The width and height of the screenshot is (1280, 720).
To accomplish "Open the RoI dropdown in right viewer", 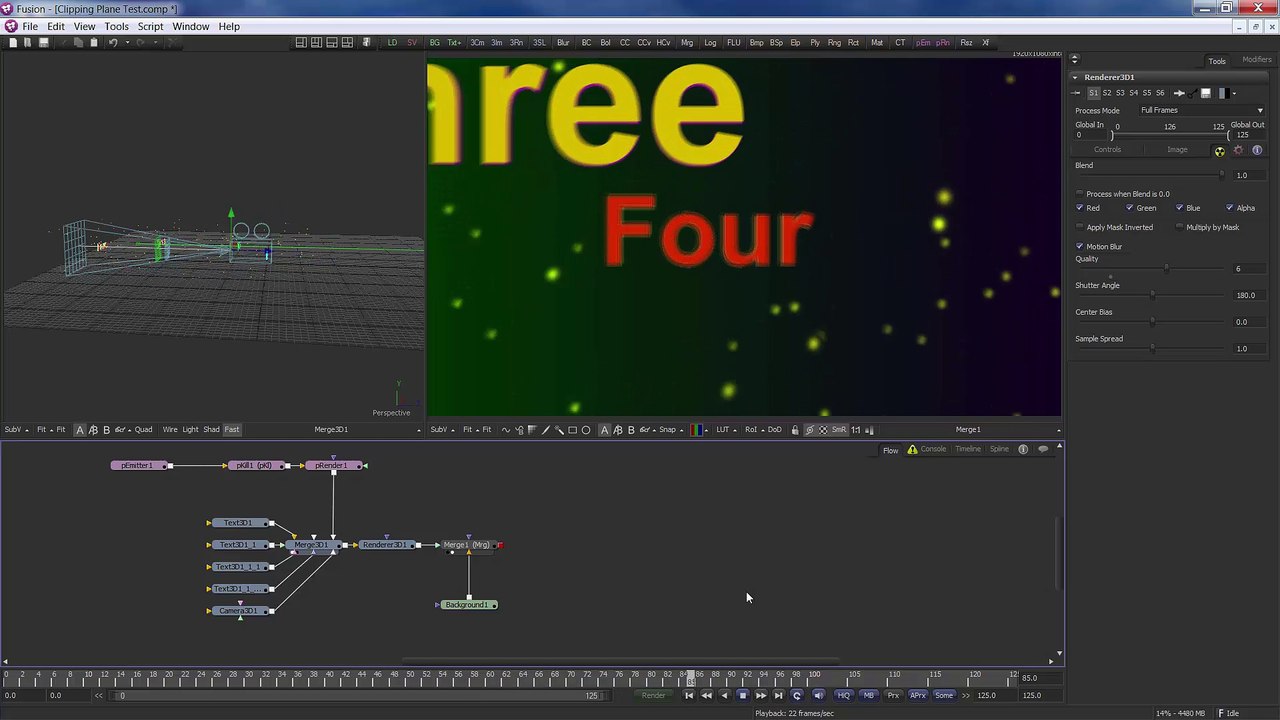I will point(753,430).
